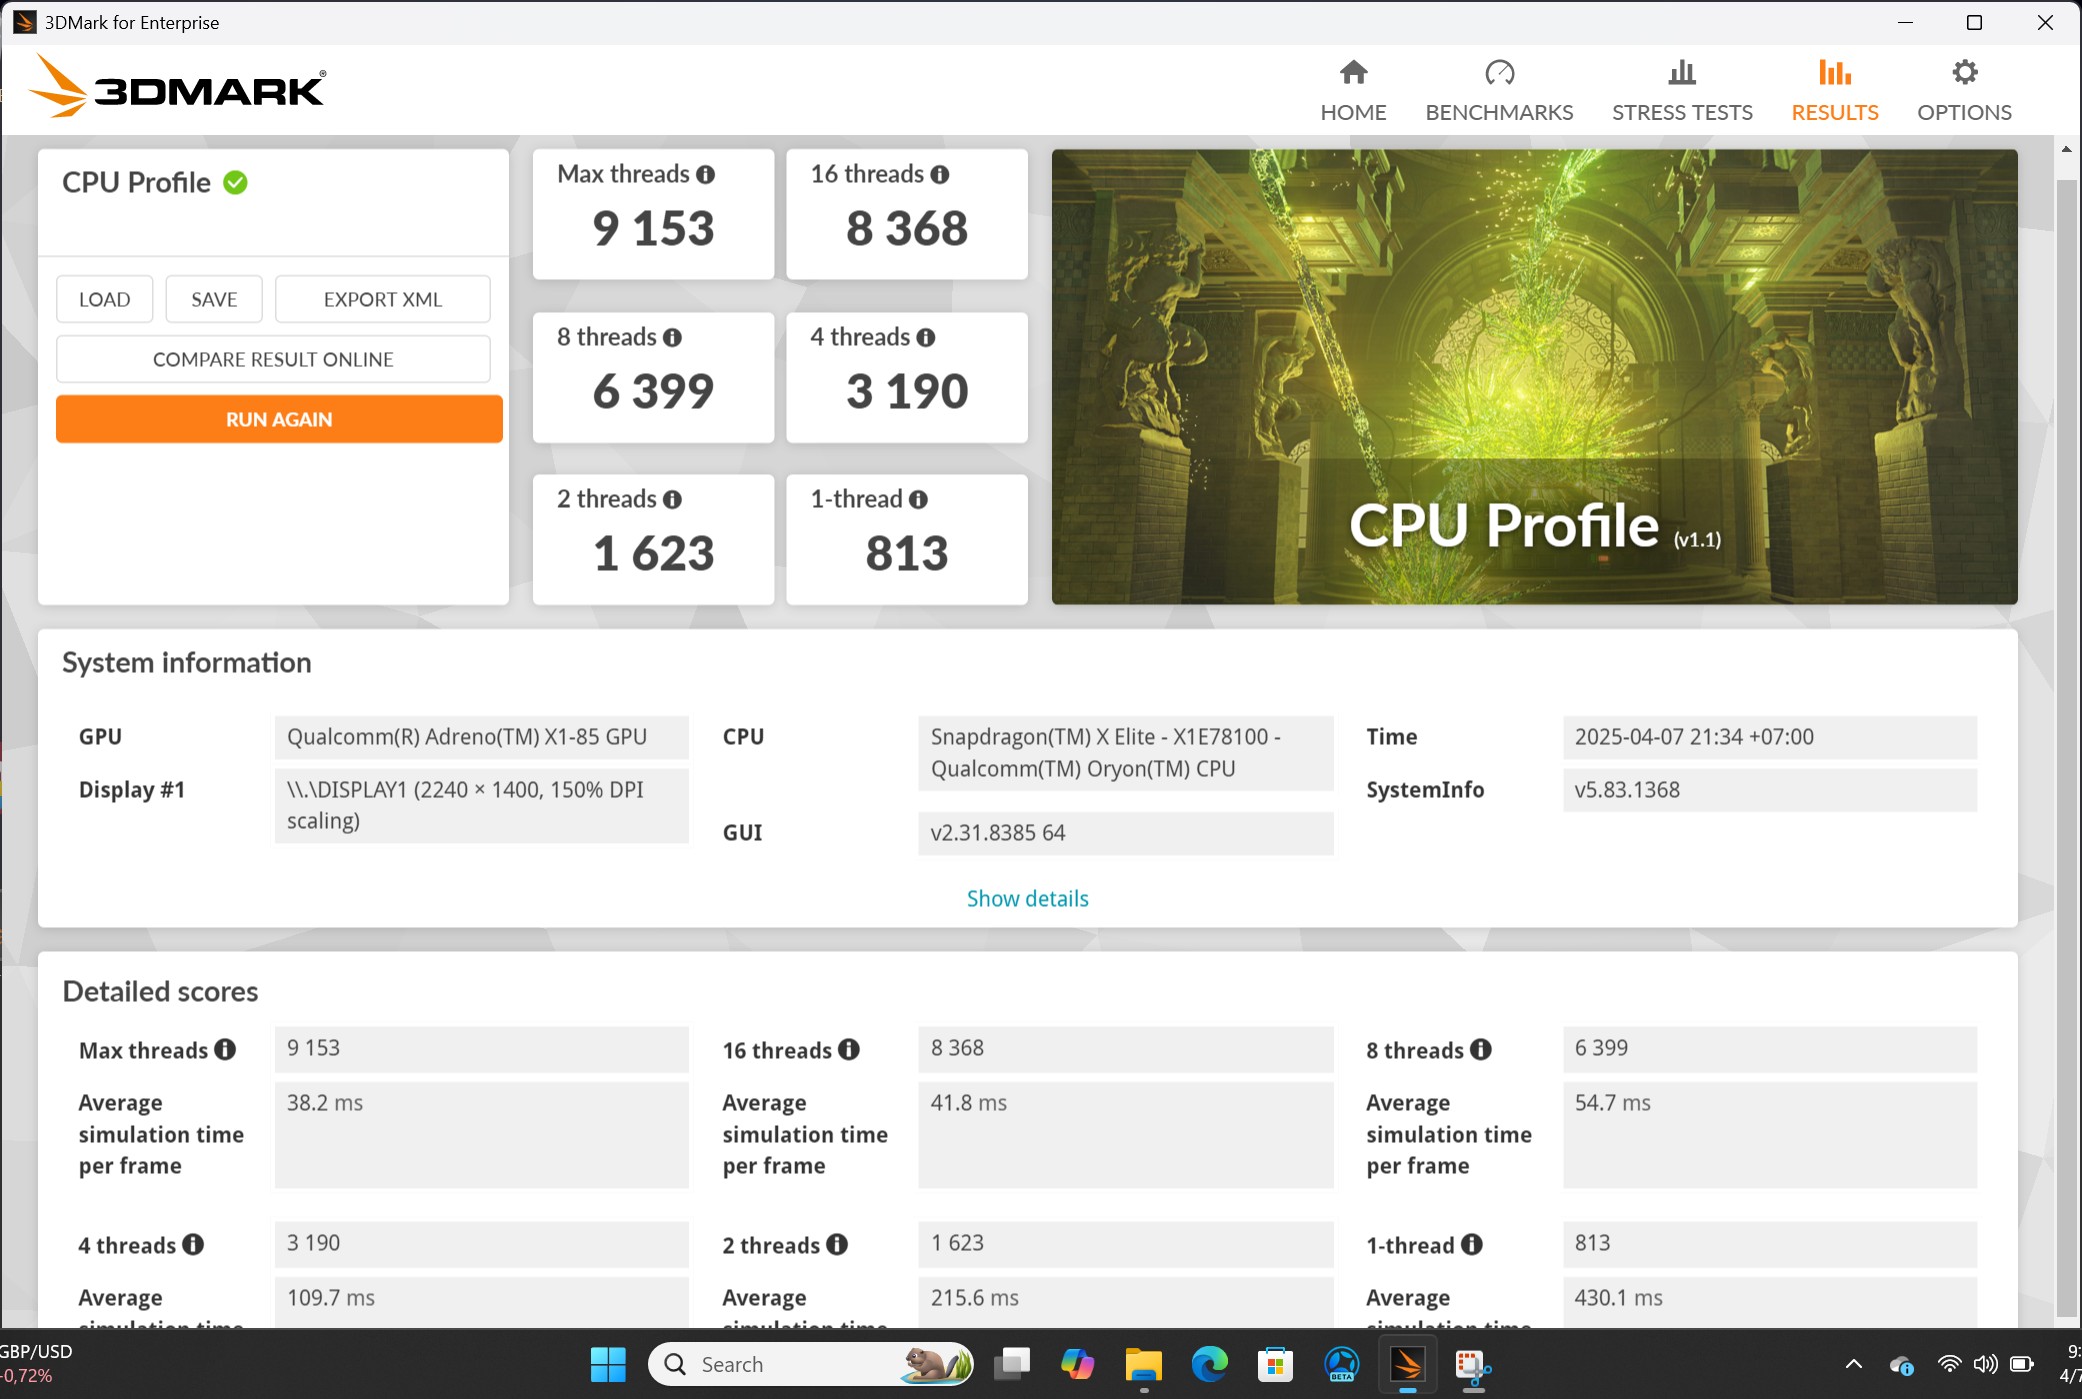The height and width of the screenshot is (1399, 2082).
Task: Click the battery tray icon
Action: coord(2022,1364)
